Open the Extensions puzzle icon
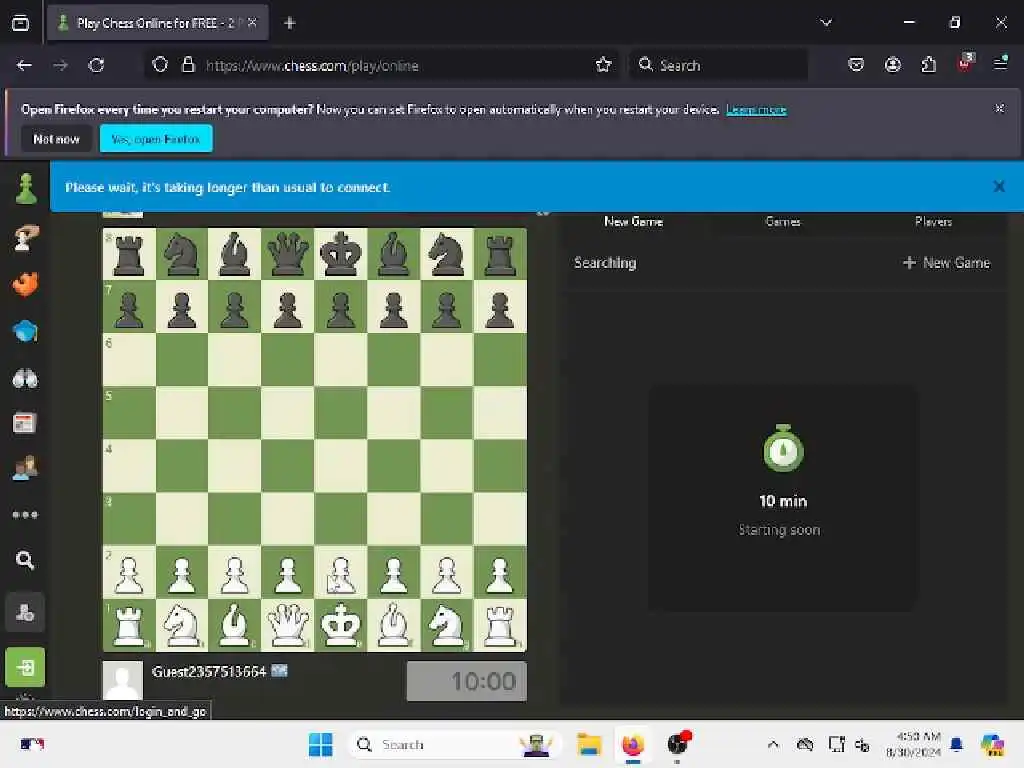Screen dimensions: 1024x768 (929, 65)
